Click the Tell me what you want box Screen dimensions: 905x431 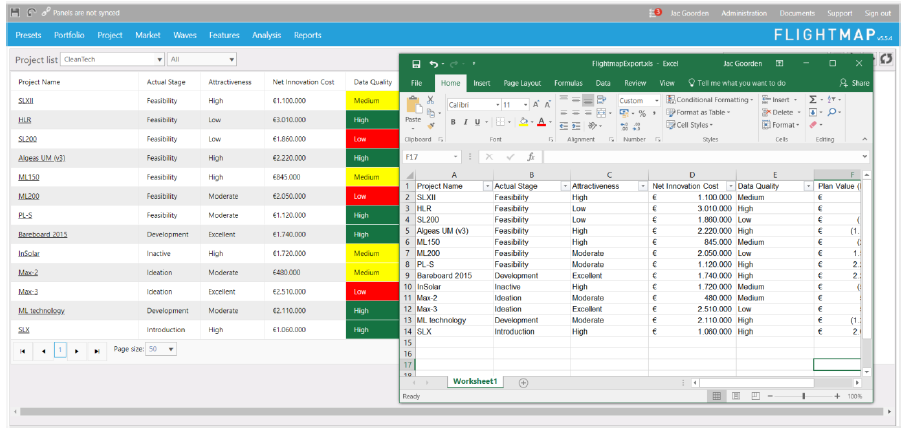(737, 83)
